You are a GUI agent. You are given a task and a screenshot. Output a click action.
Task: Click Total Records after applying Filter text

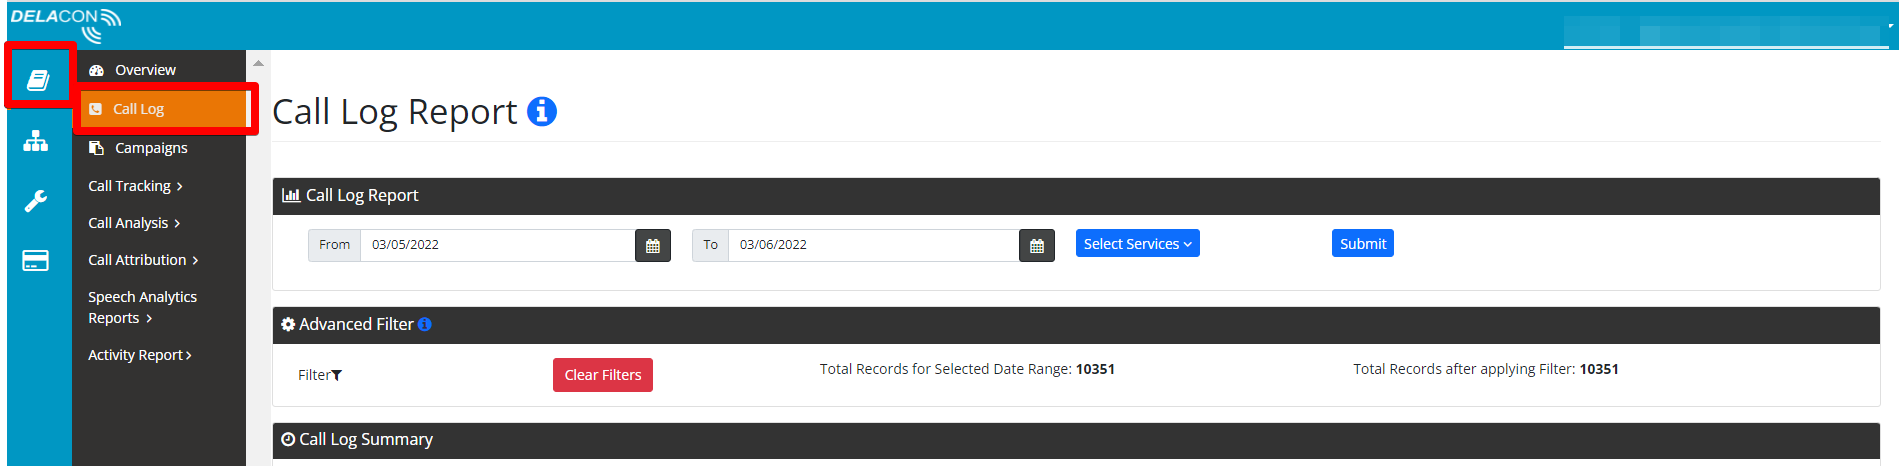point(1486,369)
